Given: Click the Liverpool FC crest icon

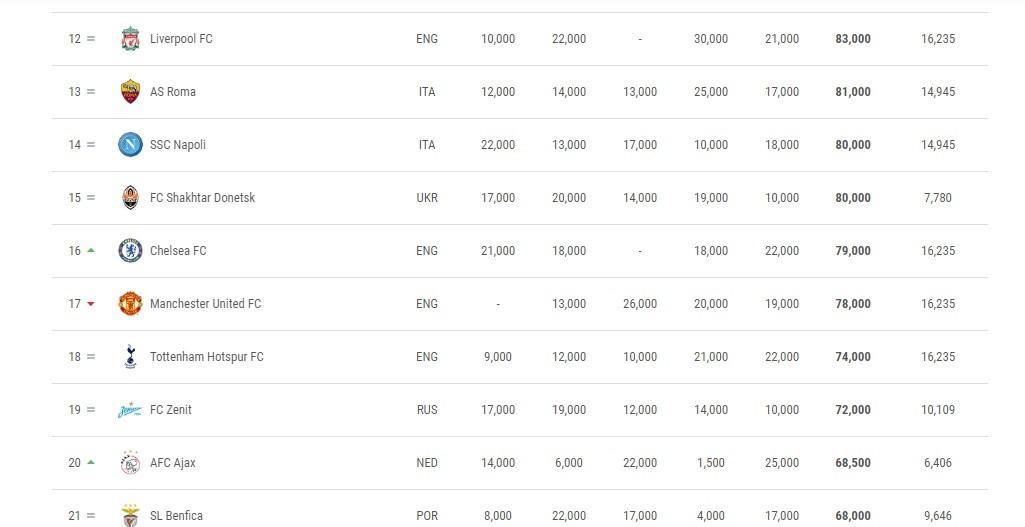Looking at the screenshot, I should pyautogui.click(x=130, y=39).
